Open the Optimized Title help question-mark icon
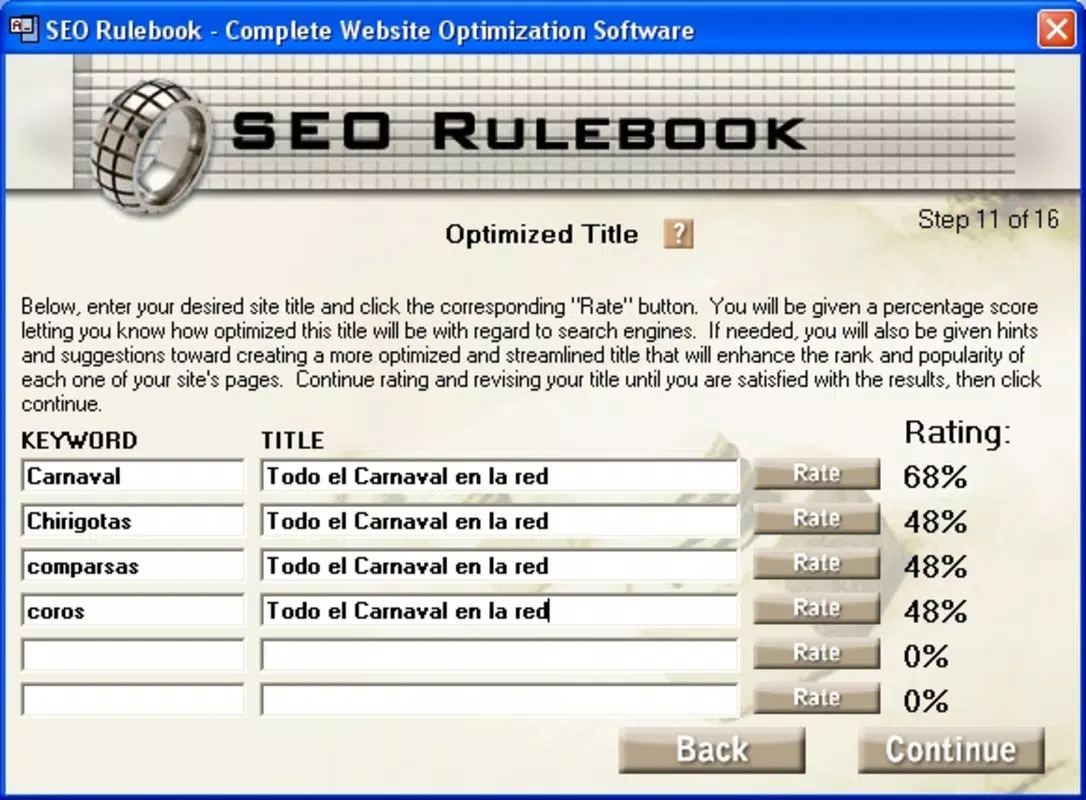The image size is (1086, 800). point(678,234)
